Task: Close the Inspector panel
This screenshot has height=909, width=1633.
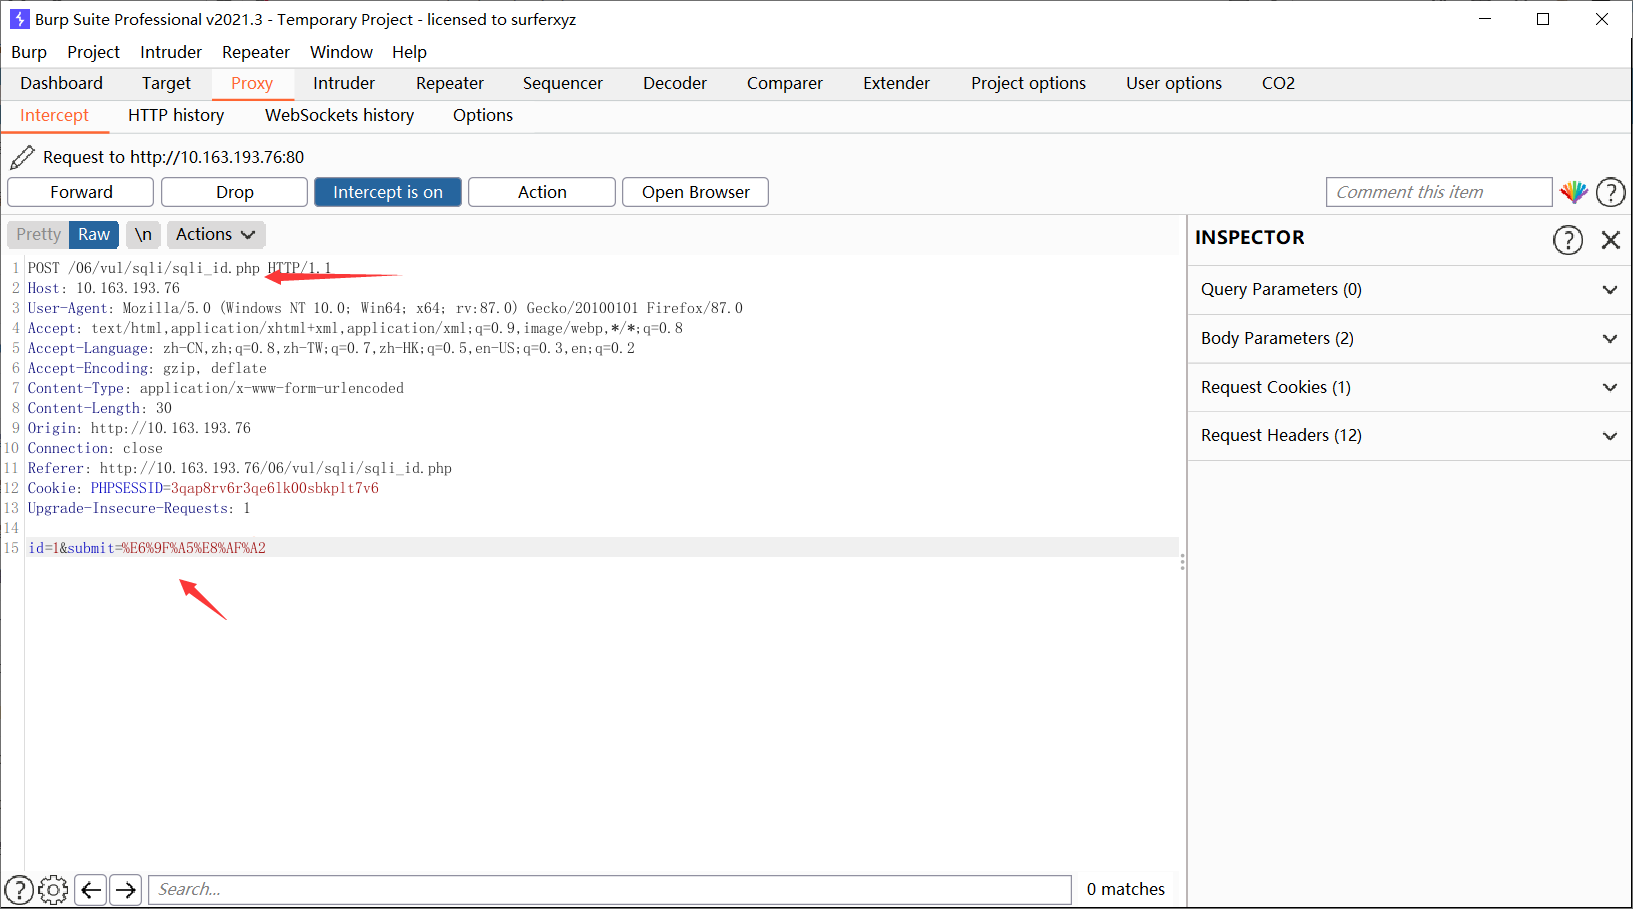Action: (1610, 240)
